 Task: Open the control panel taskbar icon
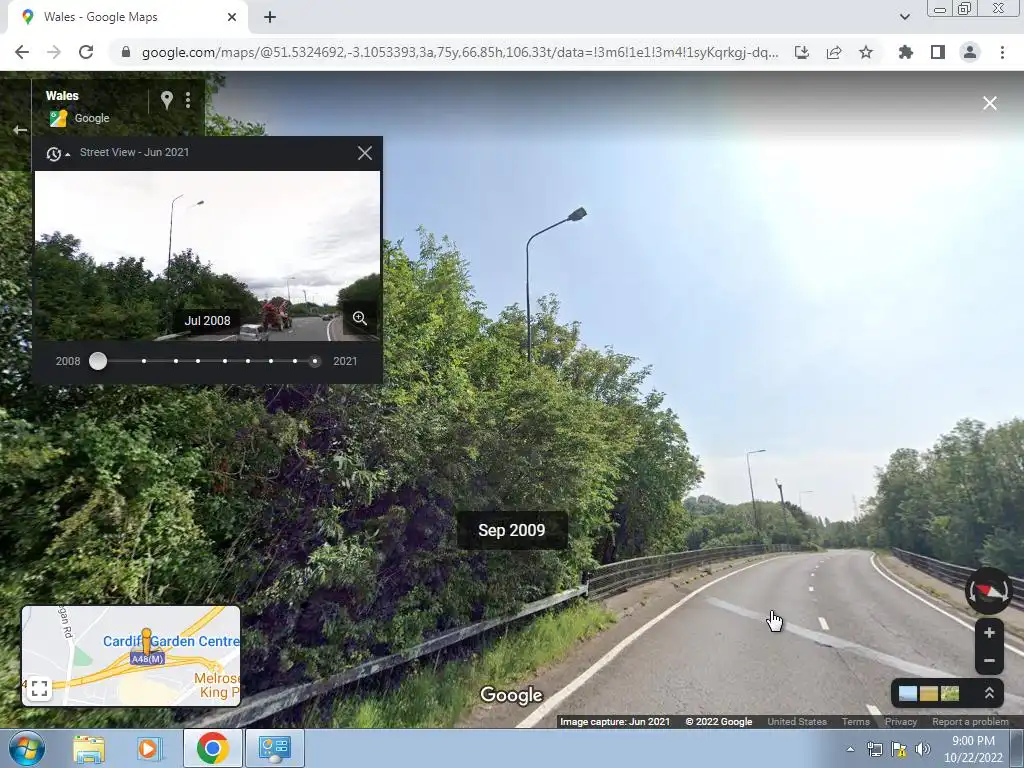(x=275, y=748)
